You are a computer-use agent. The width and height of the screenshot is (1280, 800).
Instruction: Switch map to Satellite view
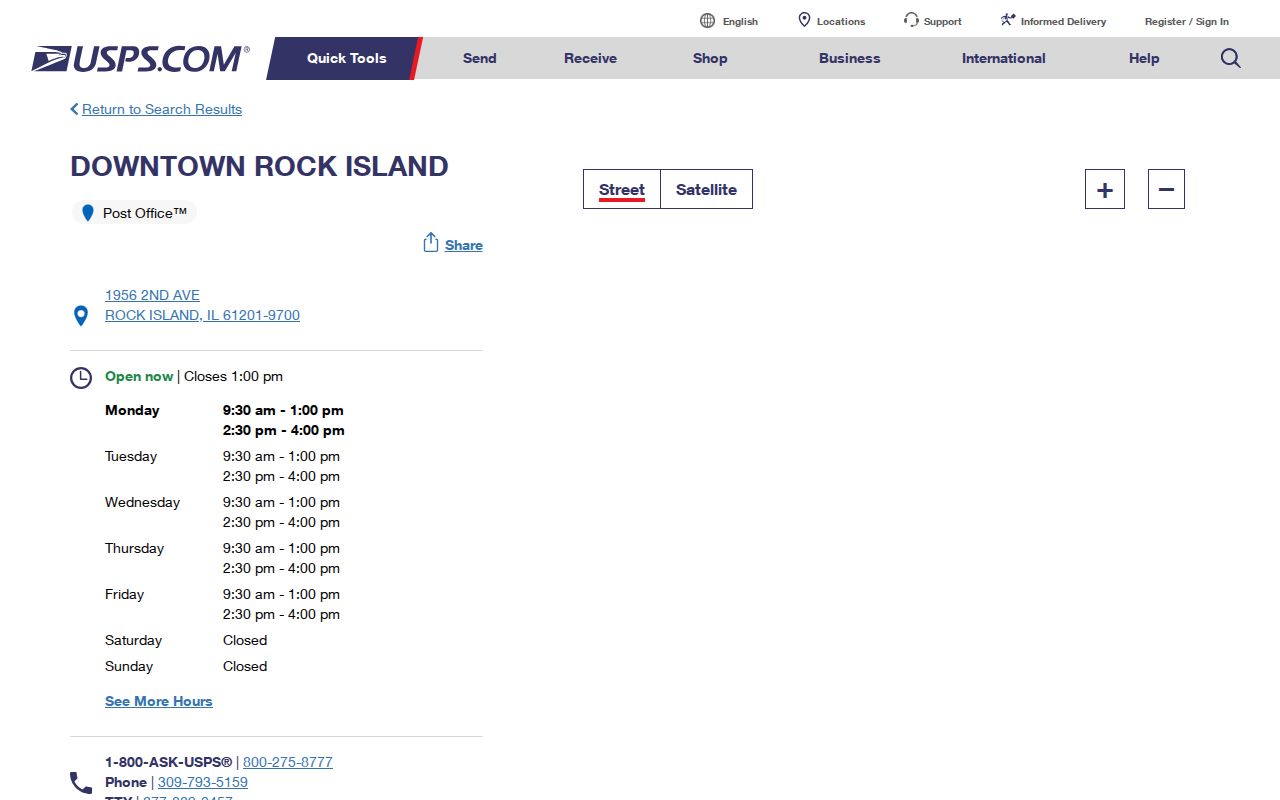pyautogui.click(x=706, y=189)
